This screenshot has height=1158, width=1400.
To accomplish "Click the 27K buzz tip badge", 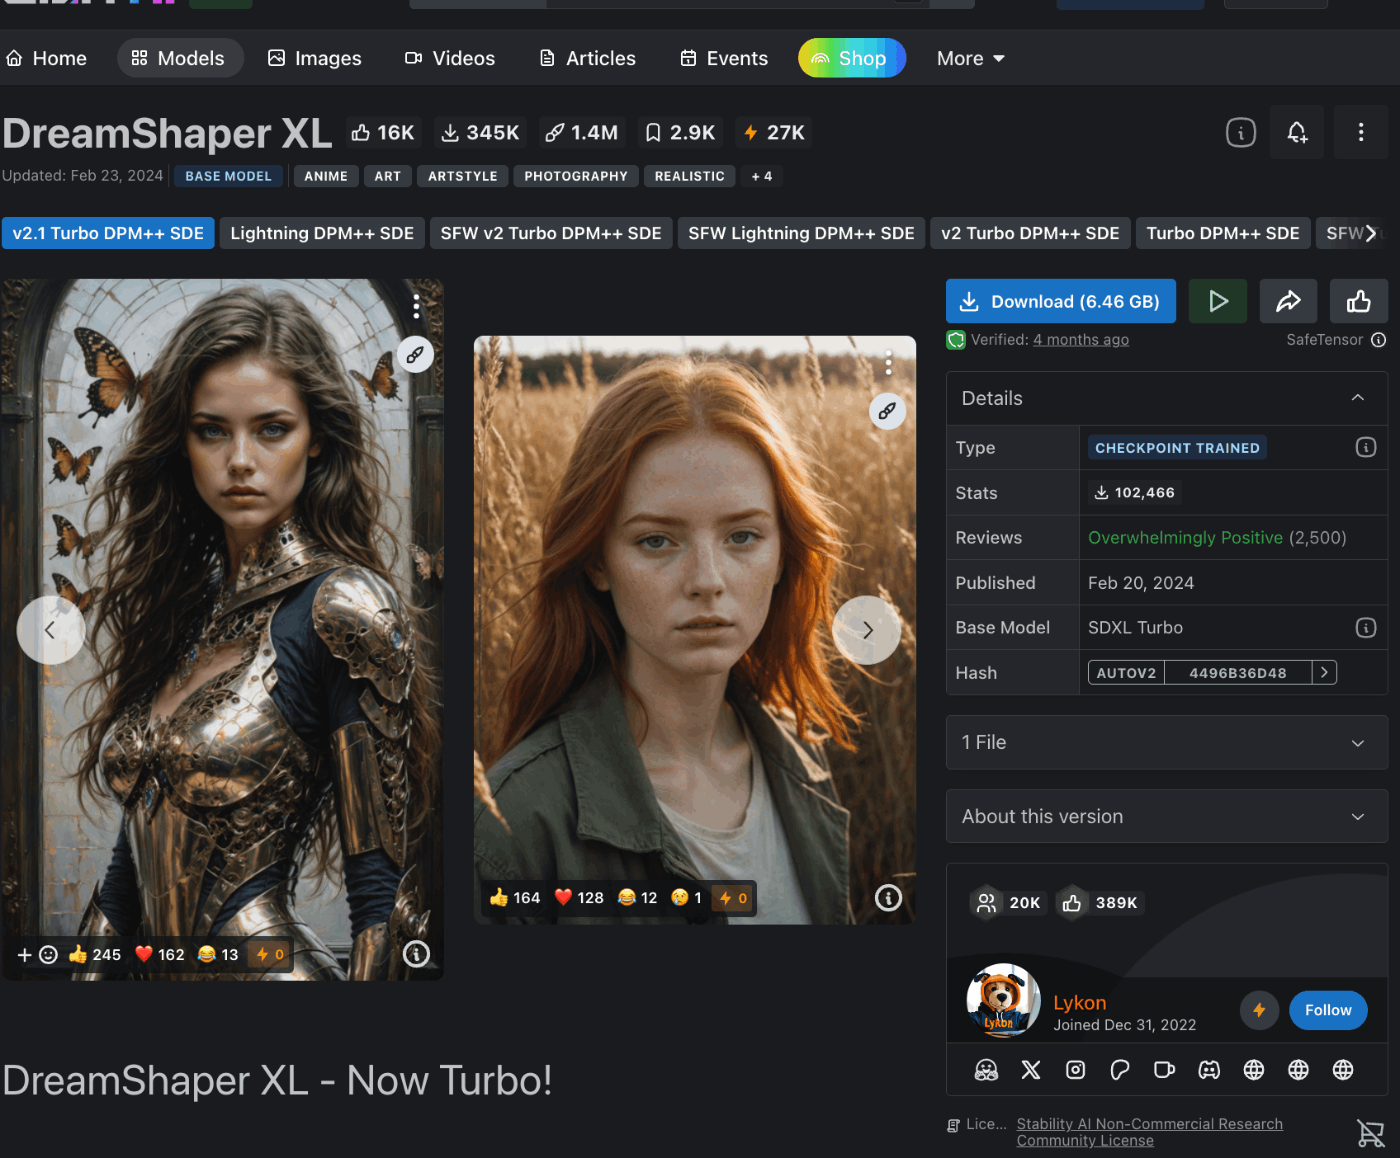I will [x=774, y=132].
